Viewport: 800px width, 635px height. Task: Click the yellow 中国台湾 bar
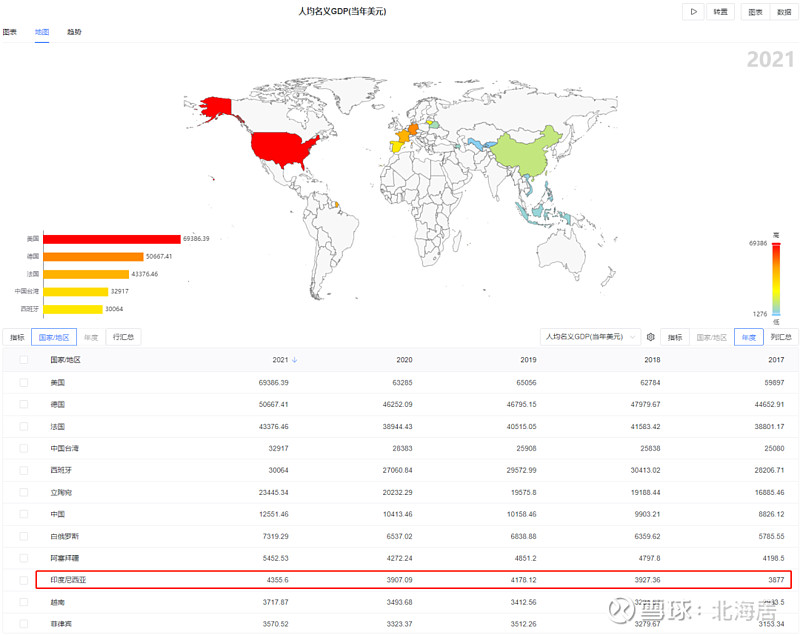click(x=76, y=291)
